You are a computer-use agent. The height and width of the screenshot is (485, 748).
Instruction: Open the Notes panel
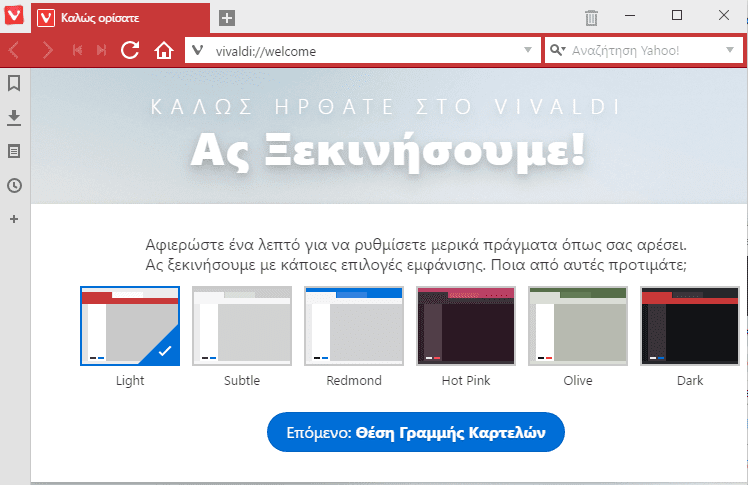(x=14, y=152)
